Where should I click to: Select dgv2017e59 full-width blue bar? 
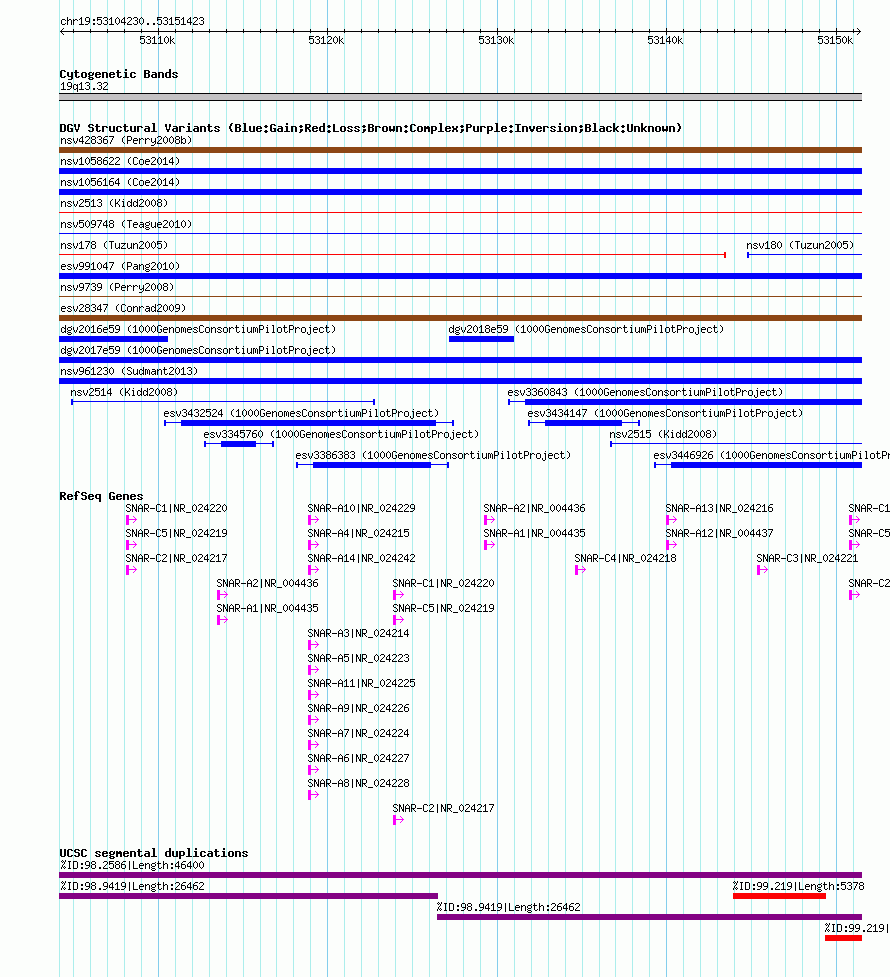coord(461,360)
